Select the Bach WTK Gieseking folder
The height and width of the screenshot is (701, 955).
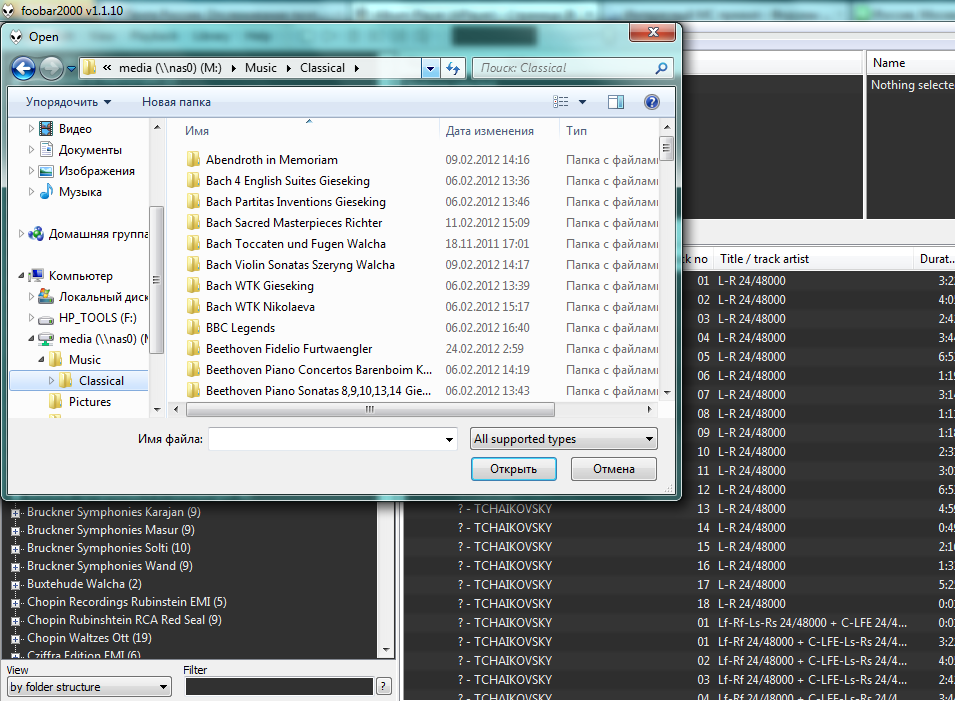click(259, 286)
